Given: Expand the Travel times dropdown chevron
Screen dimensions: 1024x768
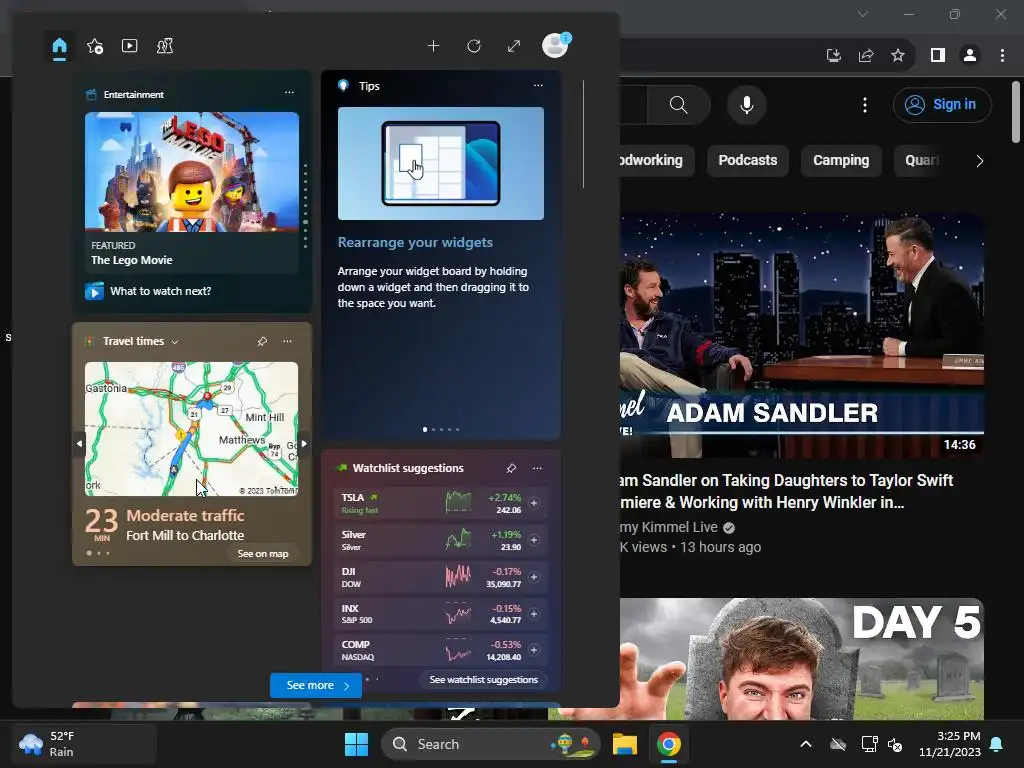Looking at the screenshot, I should (174, 342).
